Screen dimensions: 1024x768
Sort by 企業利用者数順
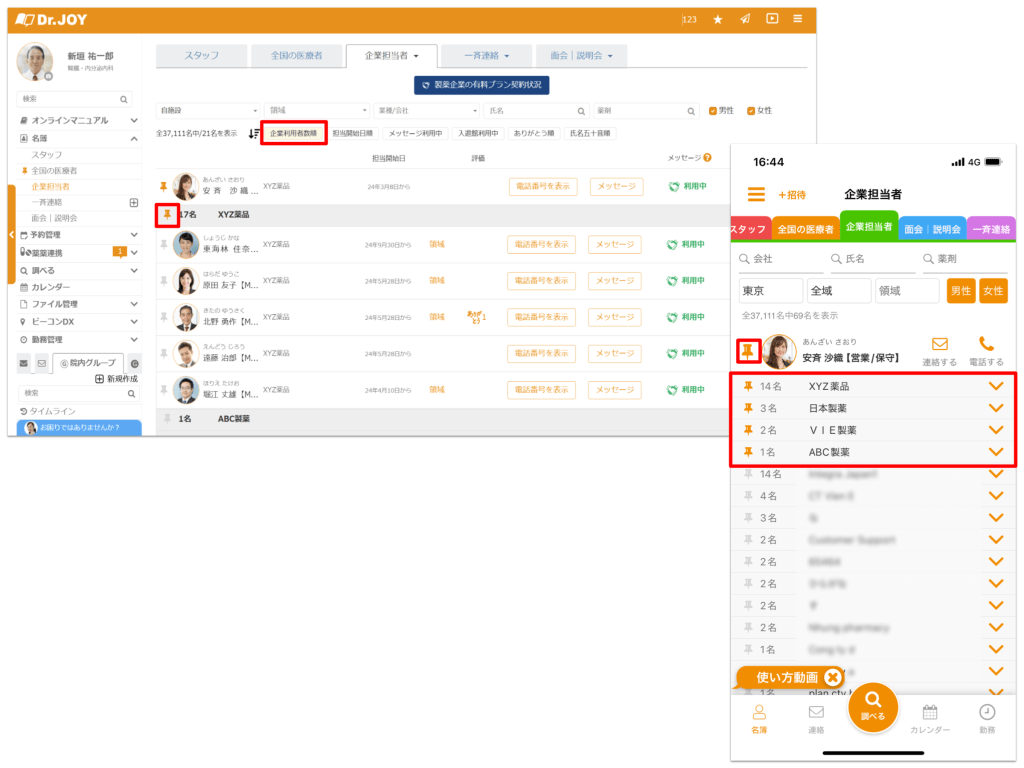[293, 133]
